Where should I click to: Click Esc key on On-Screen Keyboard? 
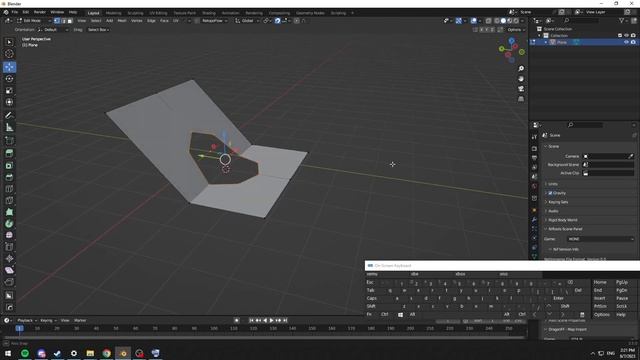click(370, 282)
